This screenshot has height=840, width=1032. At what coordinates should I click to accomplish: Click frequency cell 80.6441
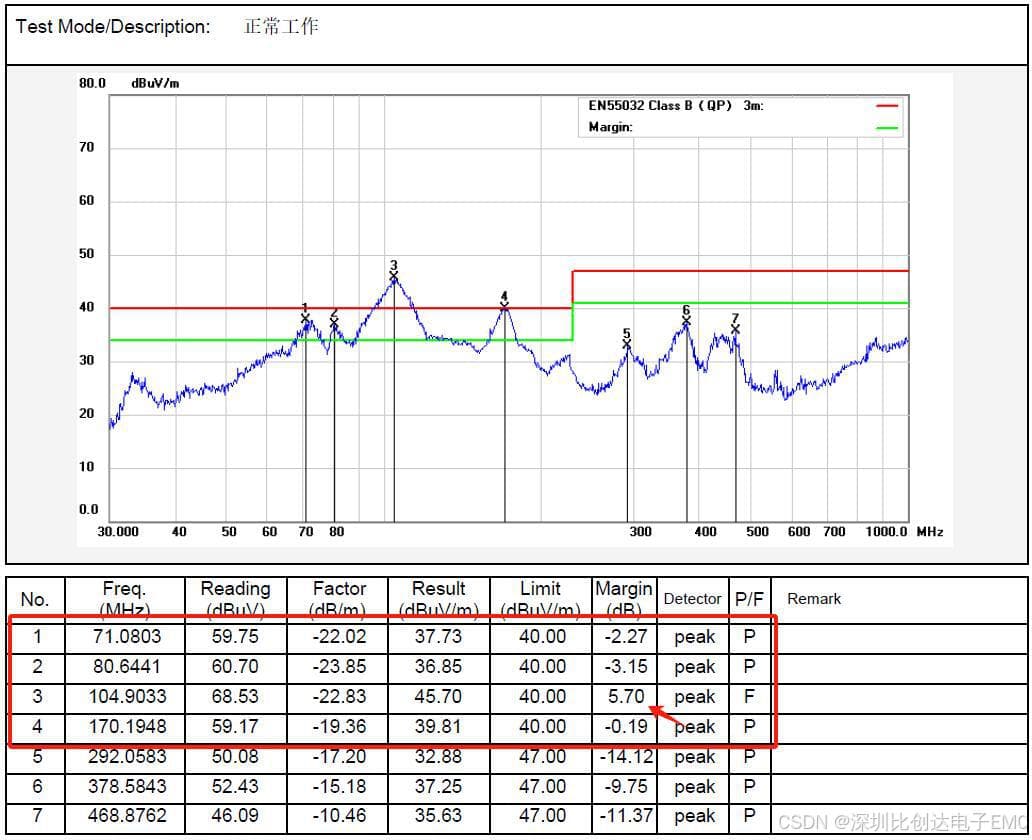[x=126, y=666]
